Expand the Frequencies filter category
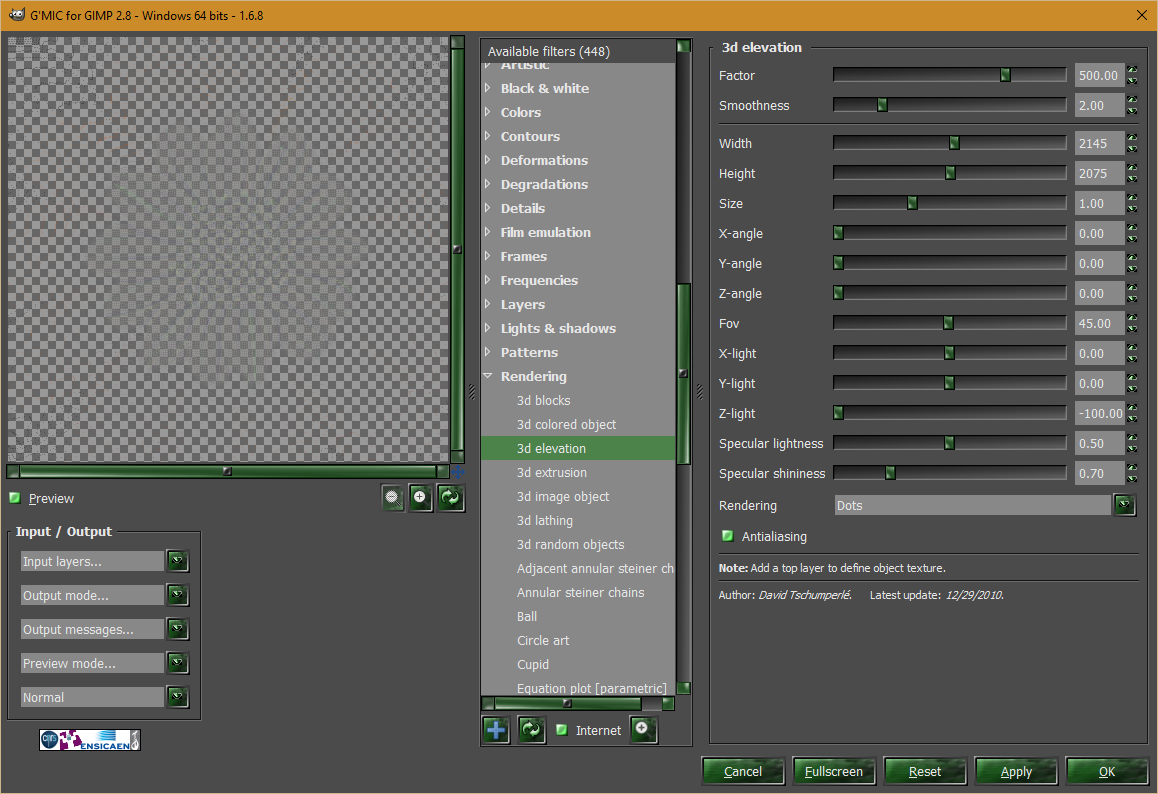Viewport: 1158px width, 794px height. [487, 280]
